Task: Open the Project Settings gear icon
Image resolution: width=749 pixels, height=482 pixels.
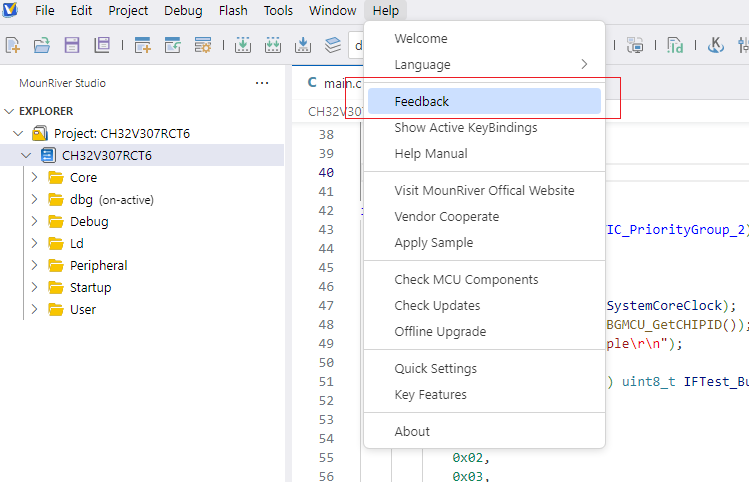Action: pyautogui.click(x=203, y=45)
